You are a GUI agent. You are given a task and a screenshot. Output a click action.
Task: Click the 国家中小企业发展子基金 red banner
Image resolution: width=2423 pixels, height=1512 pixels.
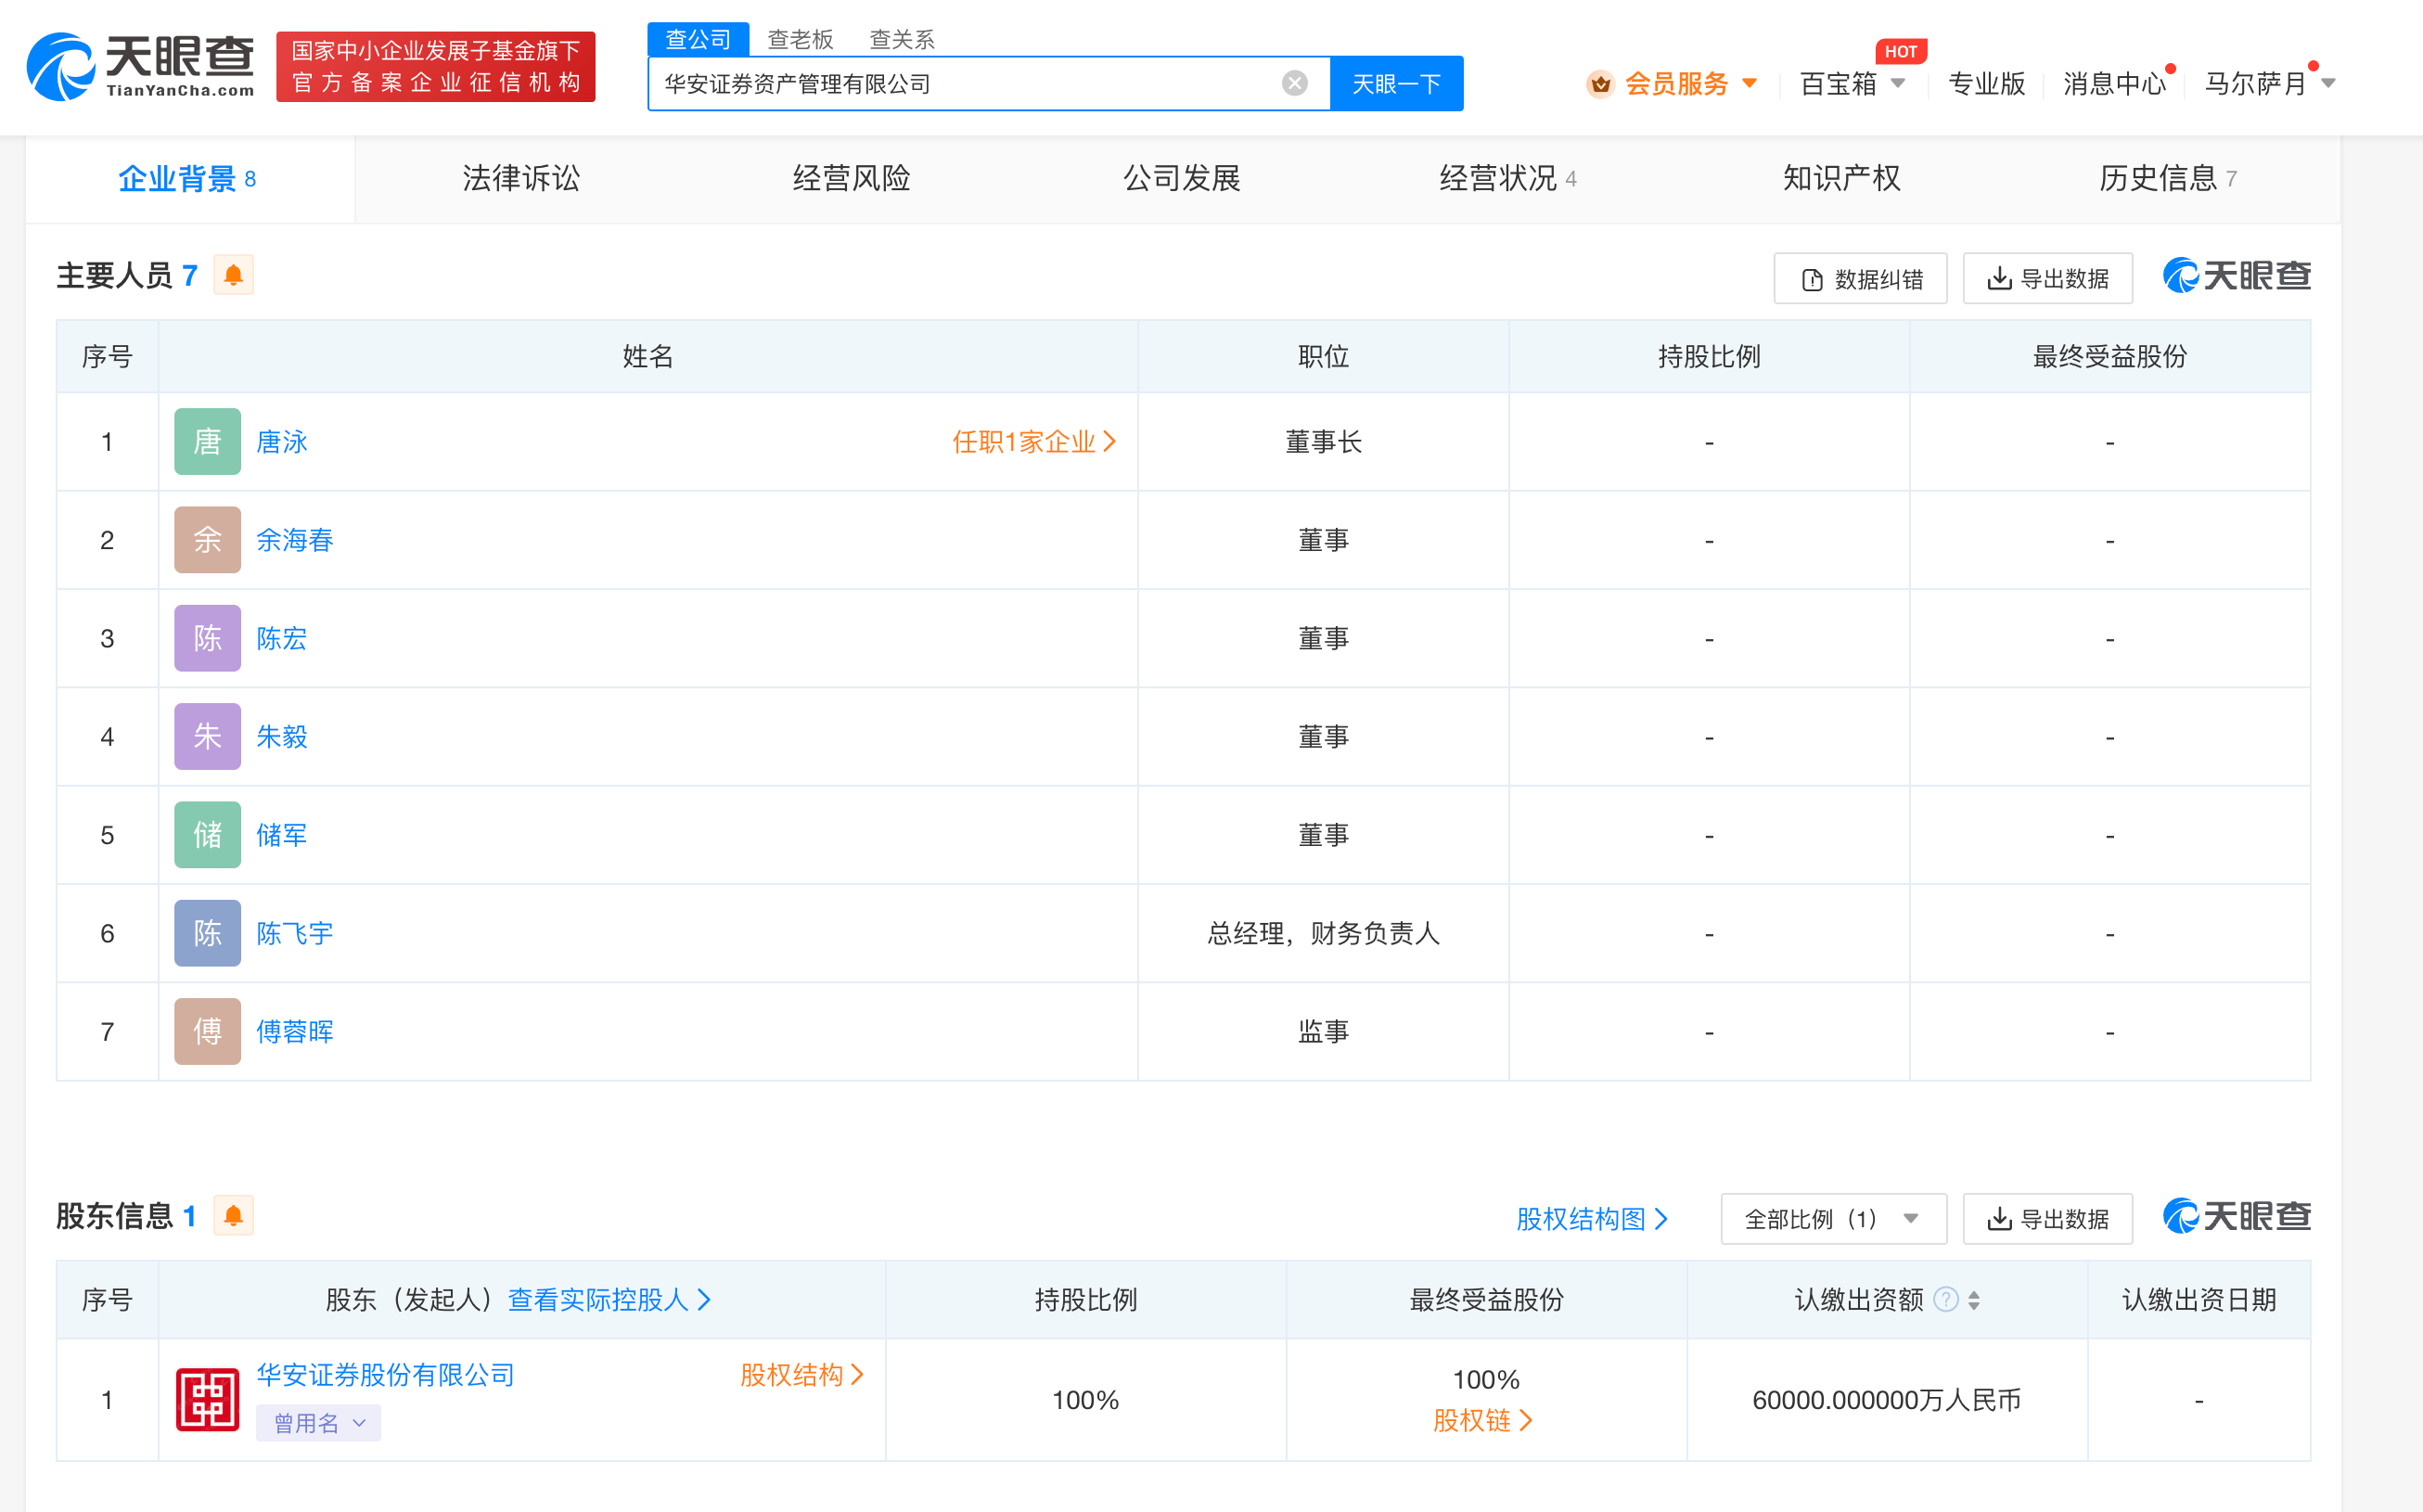tap(435, 66)
